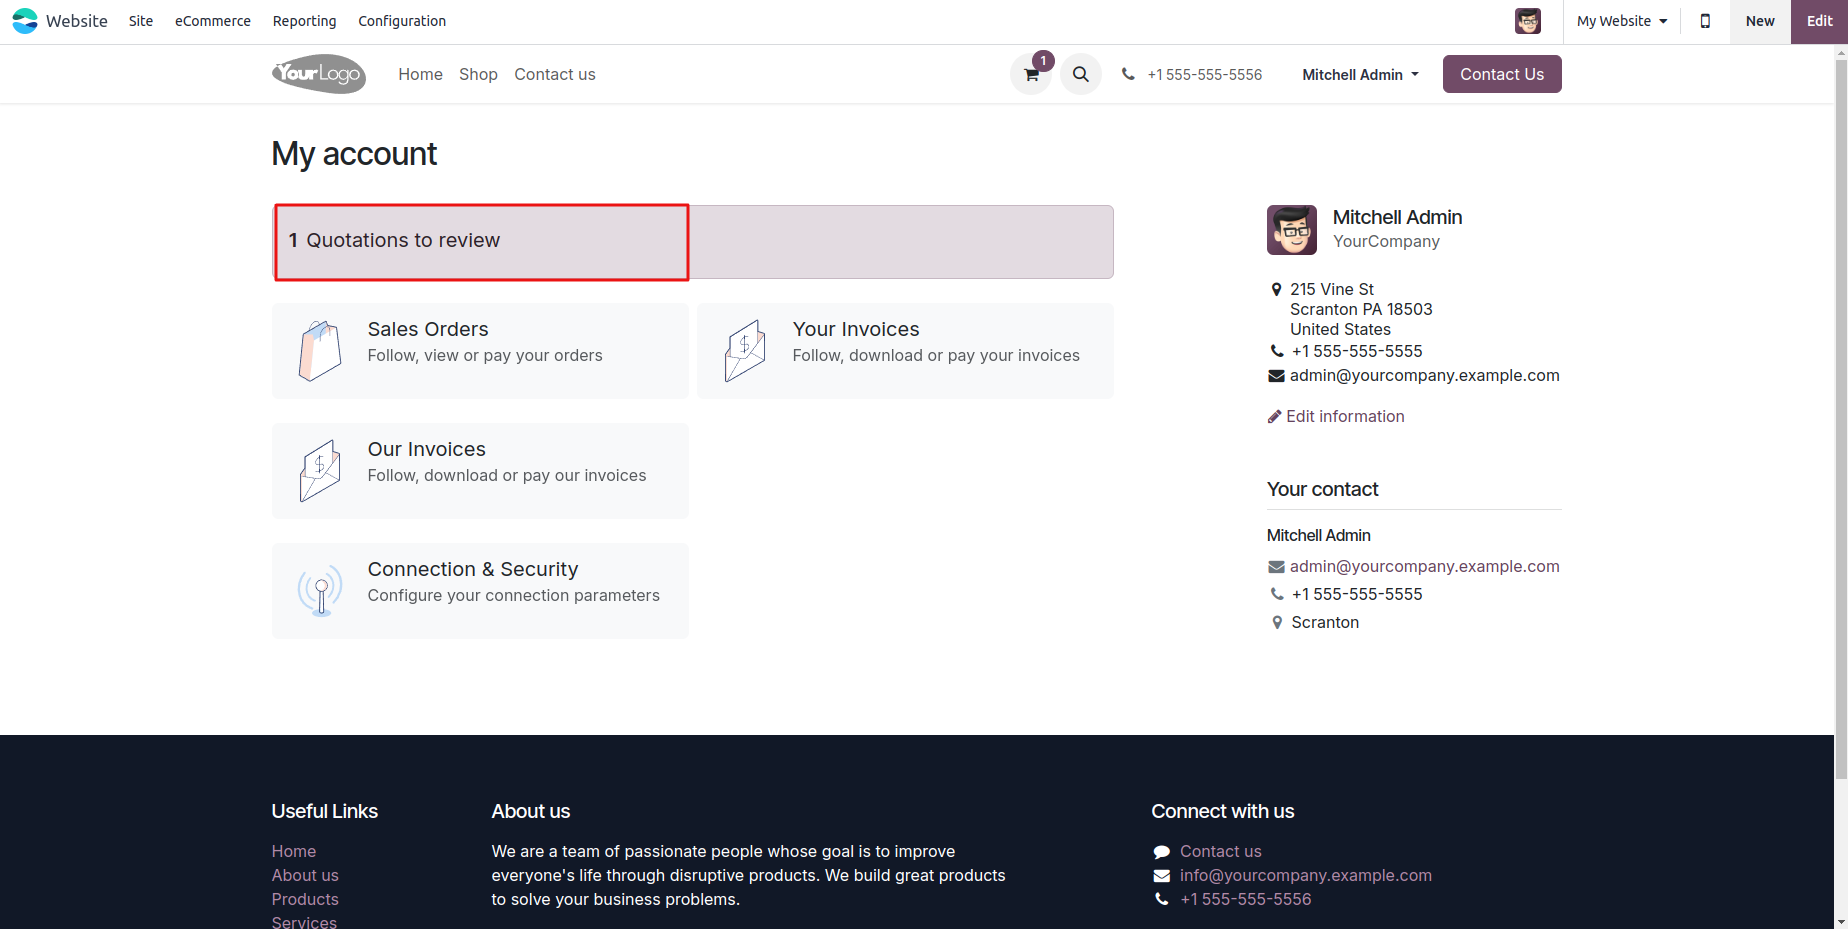Open the Connection & Security card
The width and height of the screenshot is (1848, 929).
(x=480, y=591)
